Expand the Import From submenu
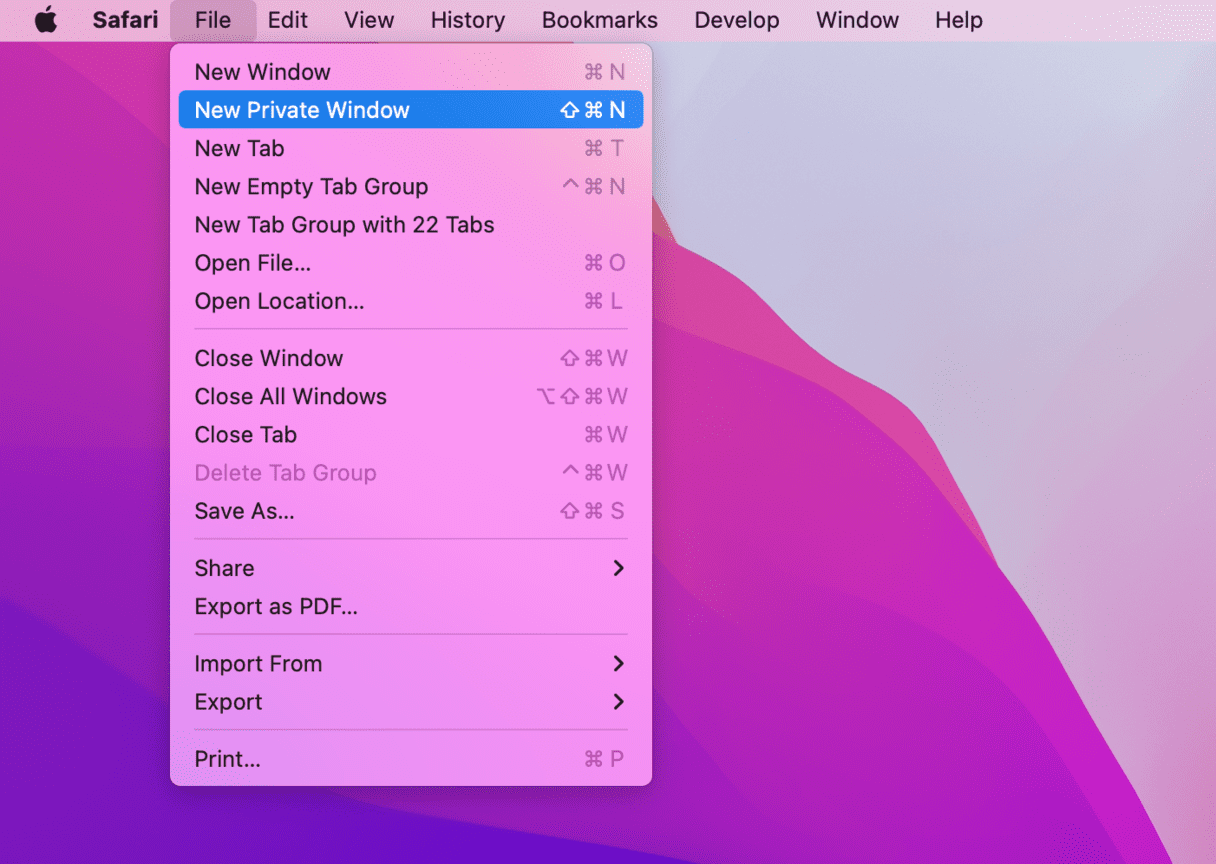Screen dimensions: 1216x864 tap(618, 664)
